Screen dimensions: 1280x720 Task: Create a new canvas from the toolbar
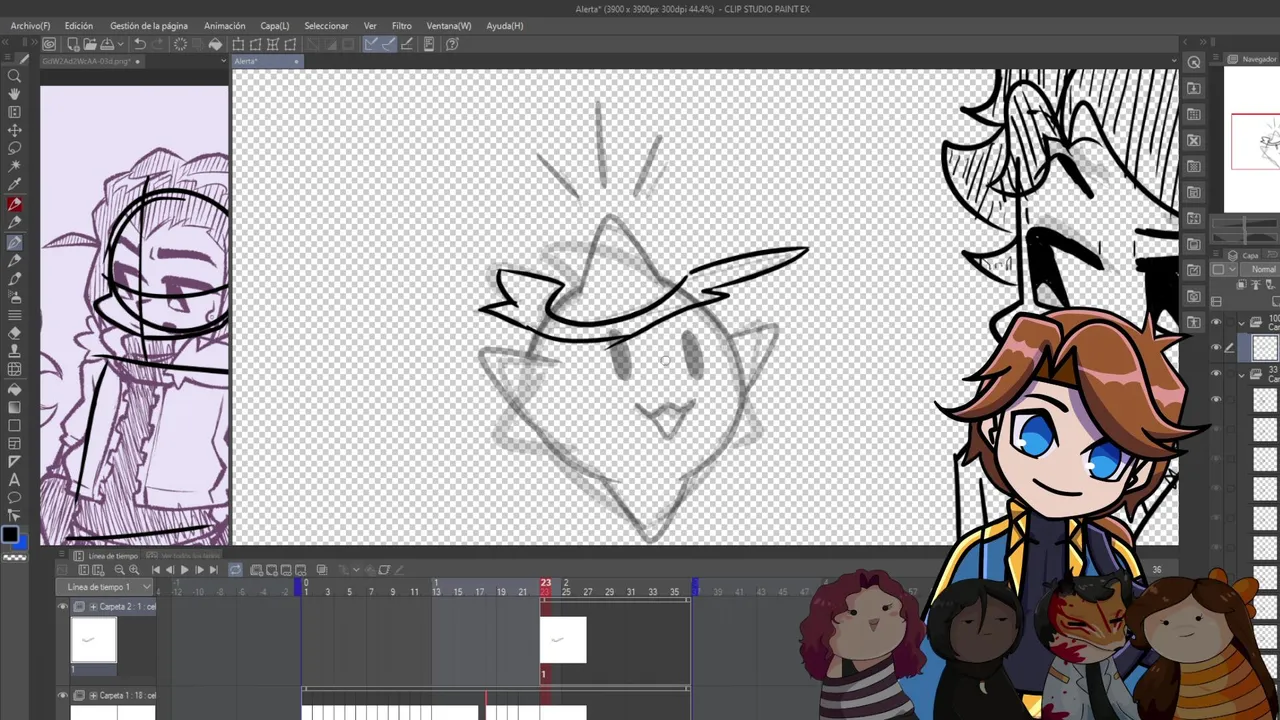click(73, 44)
